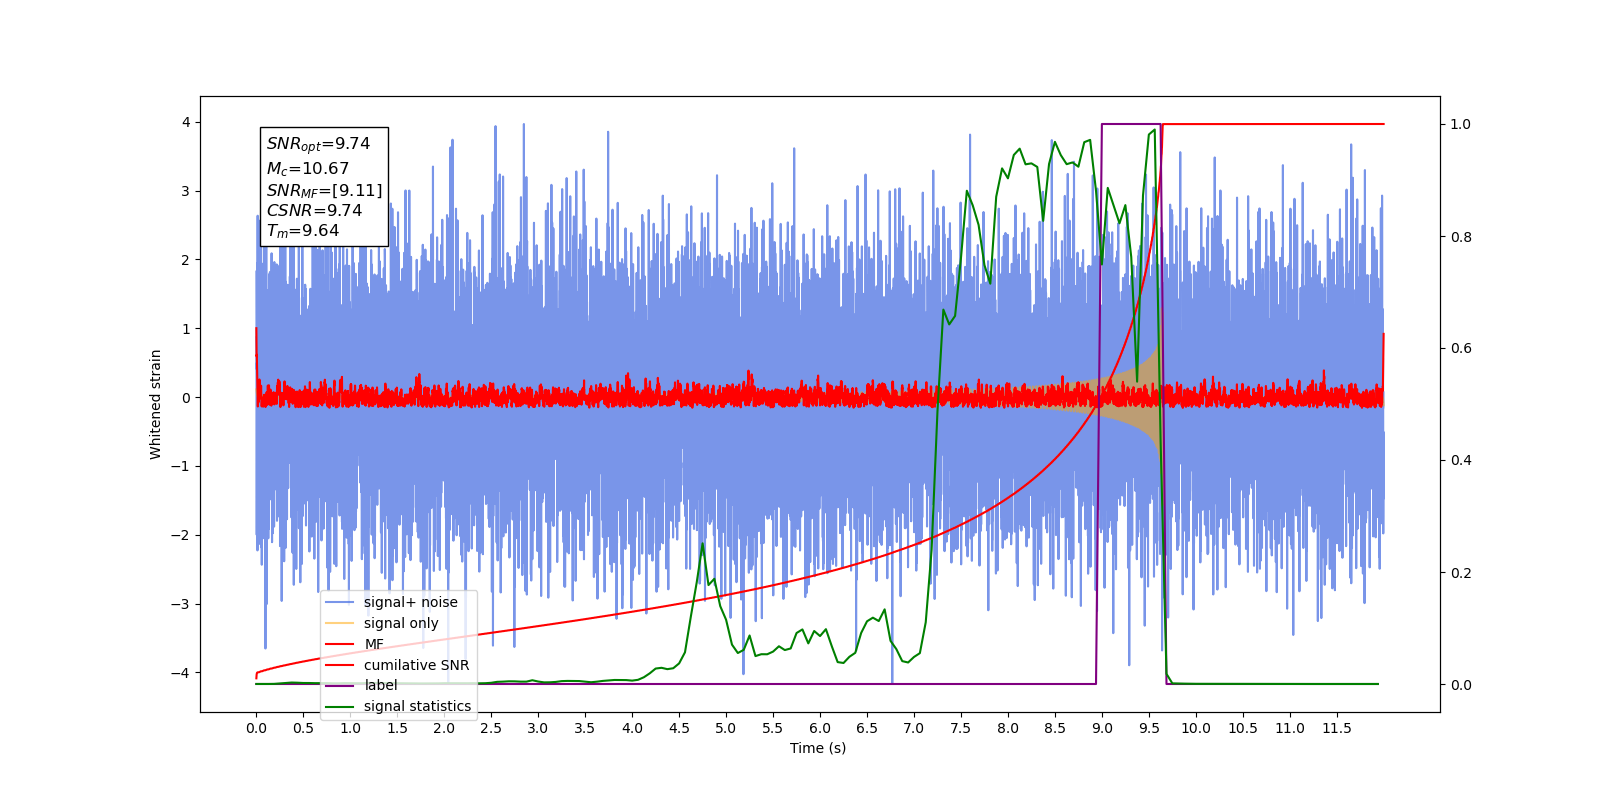
Task: Click the right y-axis tick label 0.6
Action: point(1461,349)
